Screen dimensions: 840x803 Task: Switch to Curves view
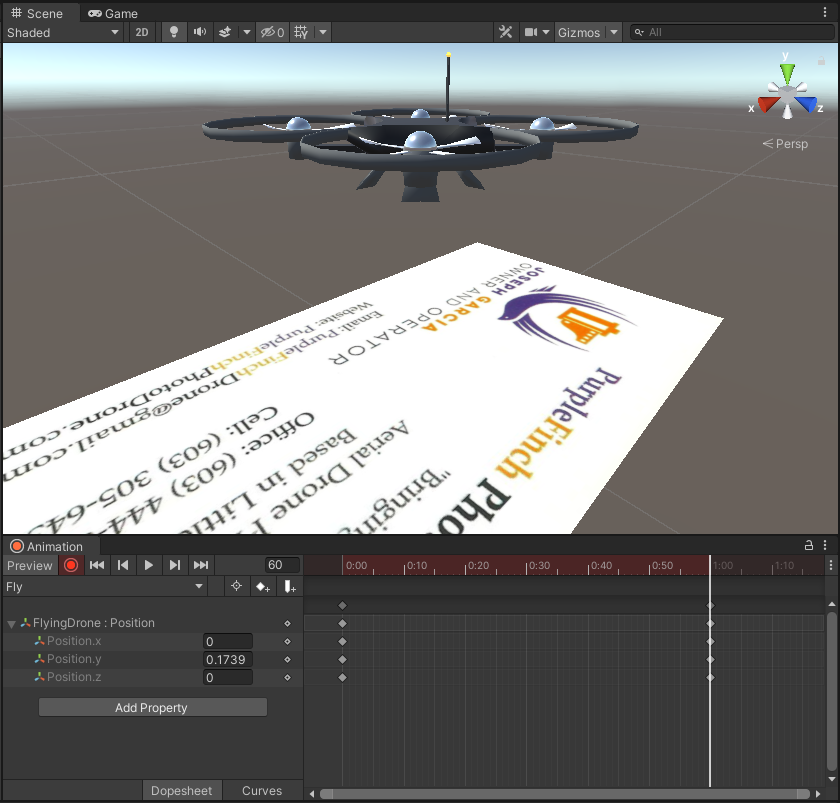tap(262, 791)
